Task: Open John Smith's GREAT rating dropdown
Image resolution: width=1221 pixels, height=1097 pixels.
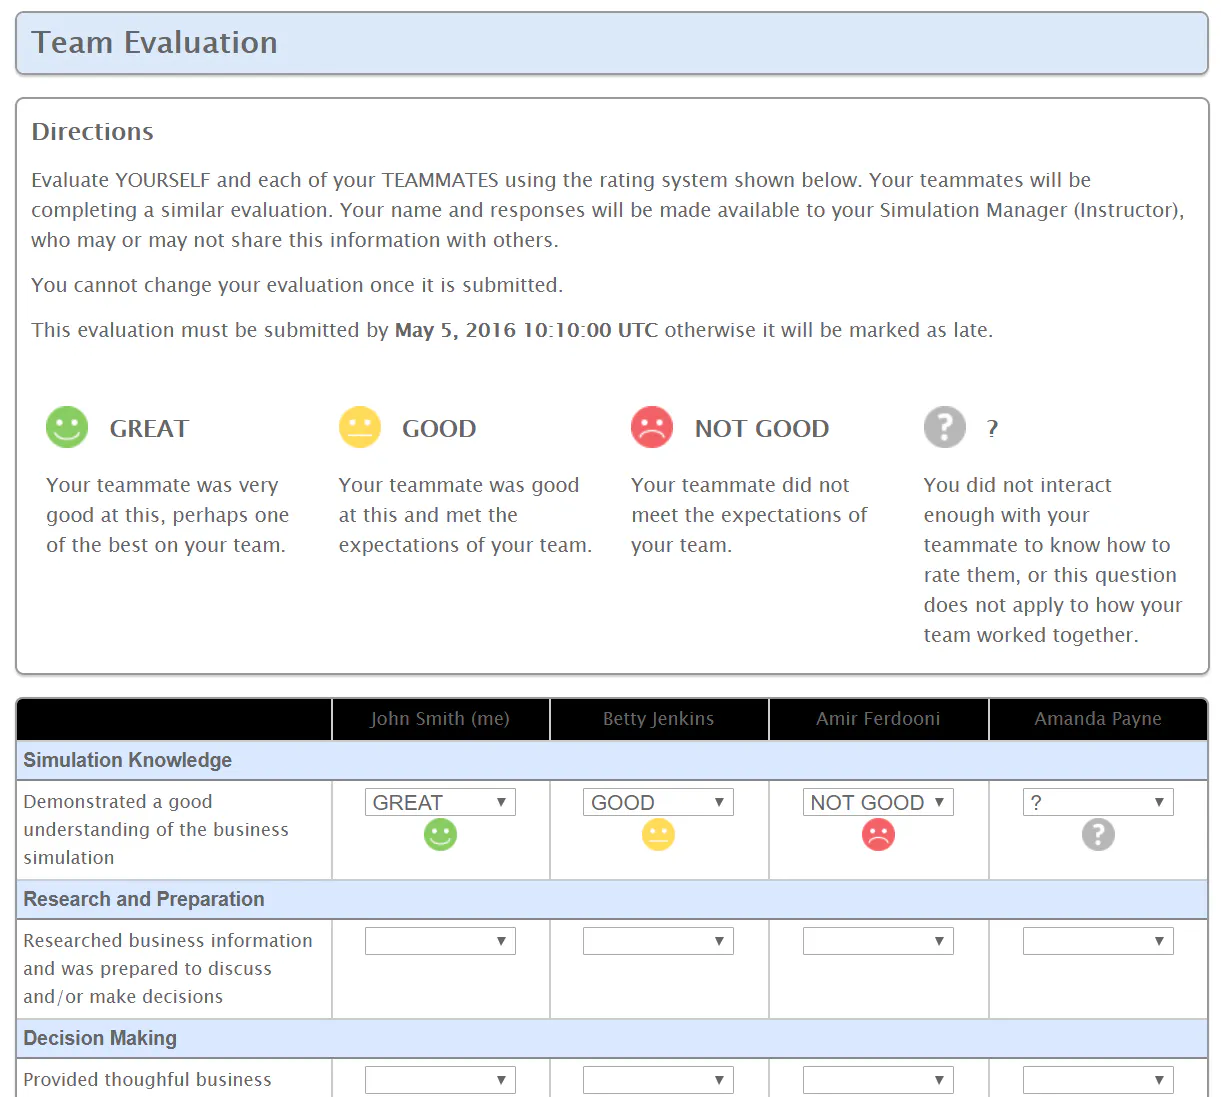Action: (x=440, y=802)
